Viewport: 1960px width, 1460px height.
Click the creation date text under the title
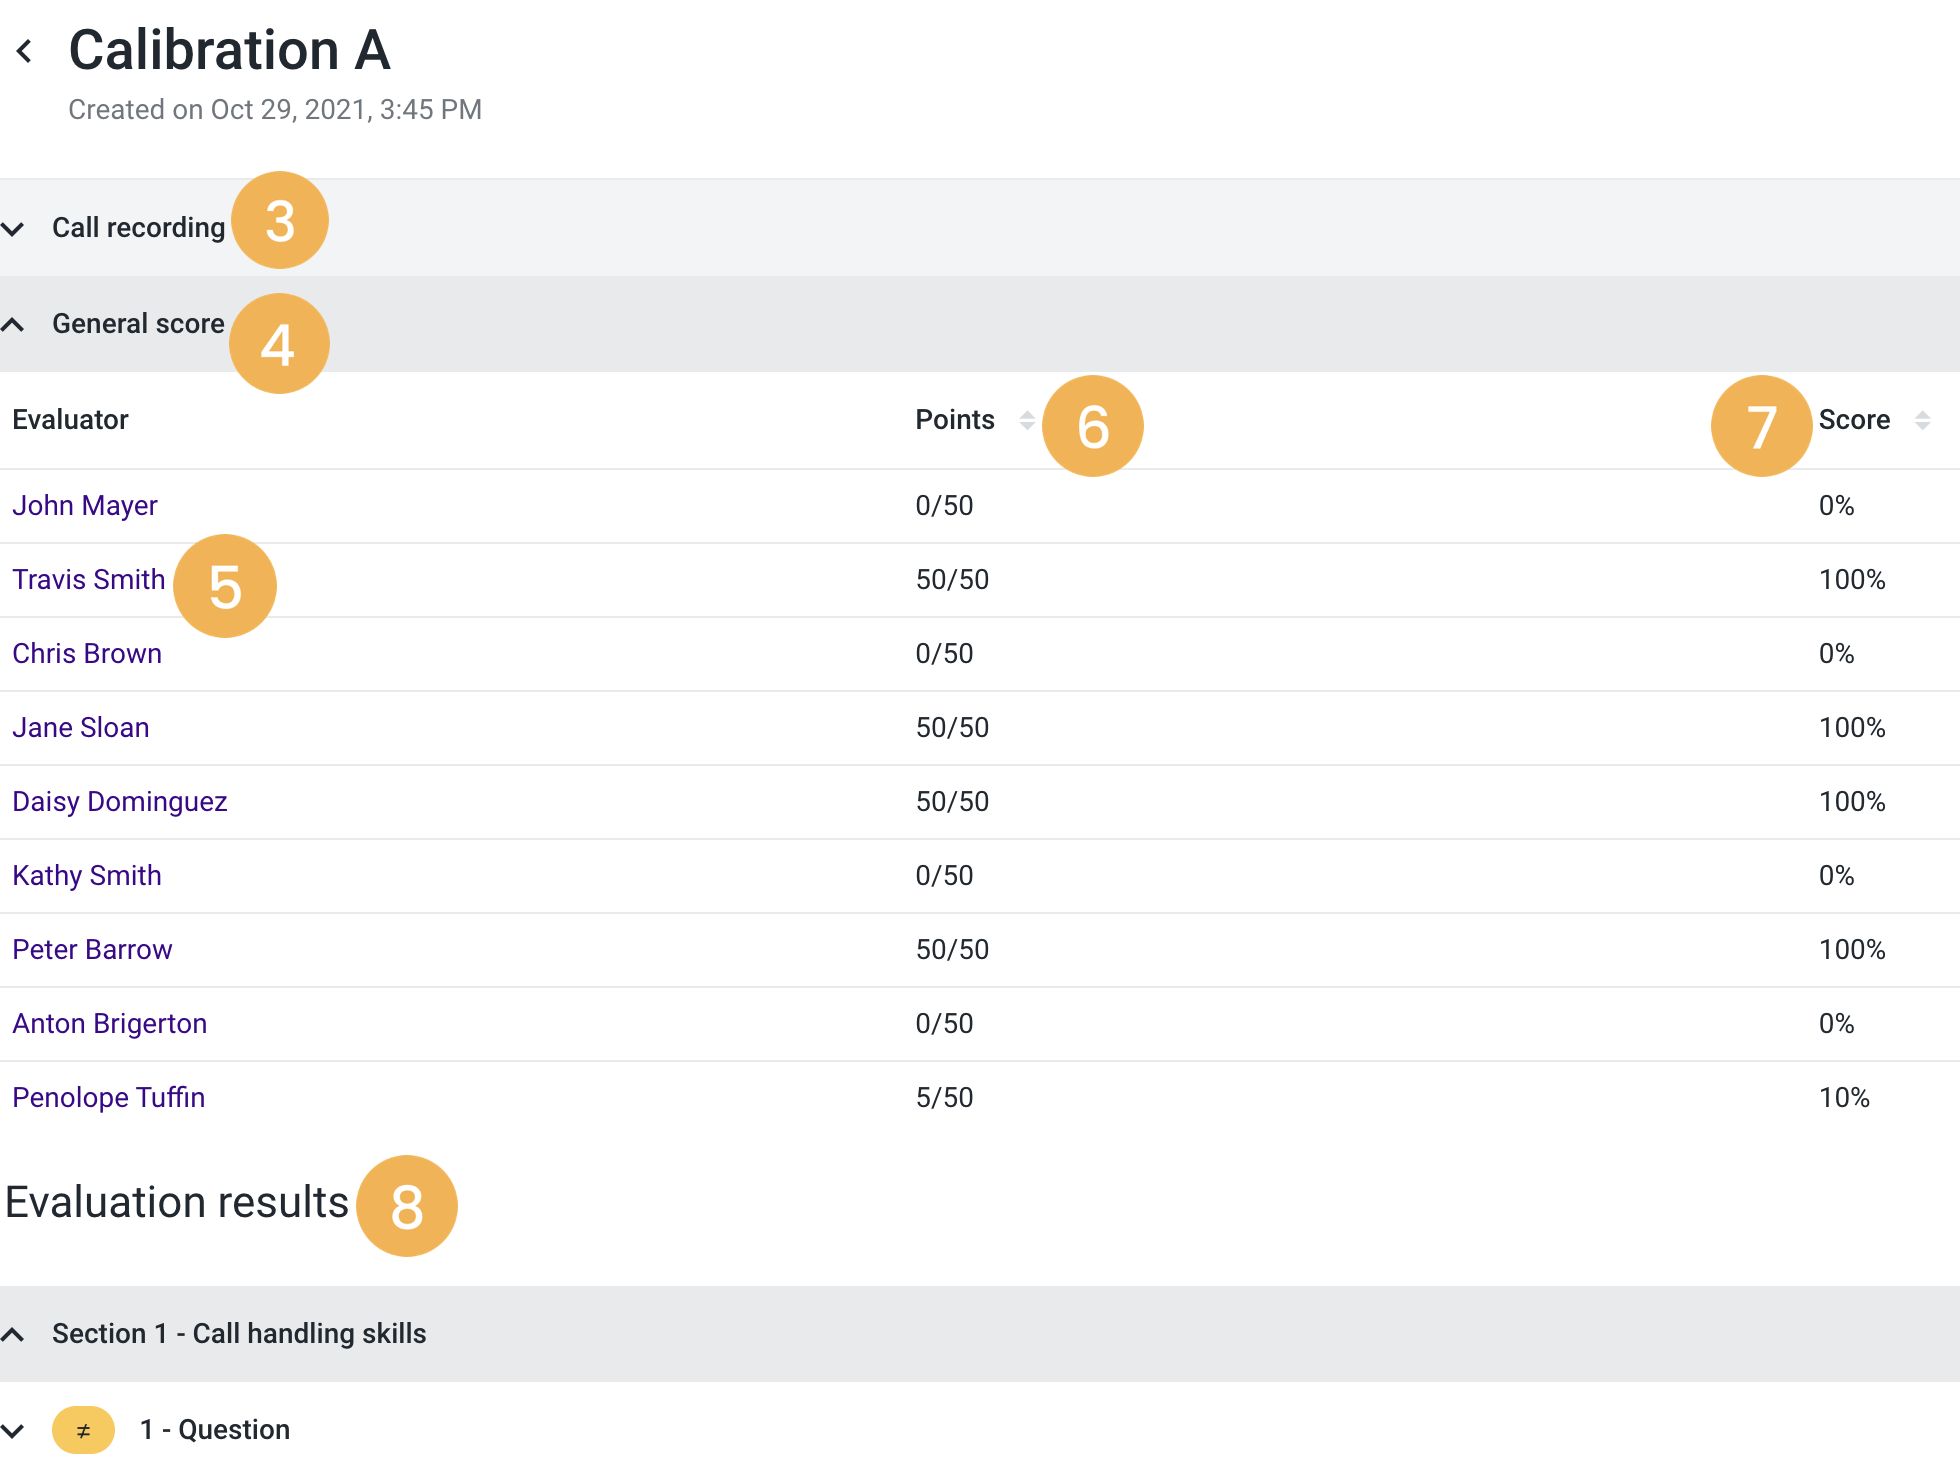click(x=275, y=110)
